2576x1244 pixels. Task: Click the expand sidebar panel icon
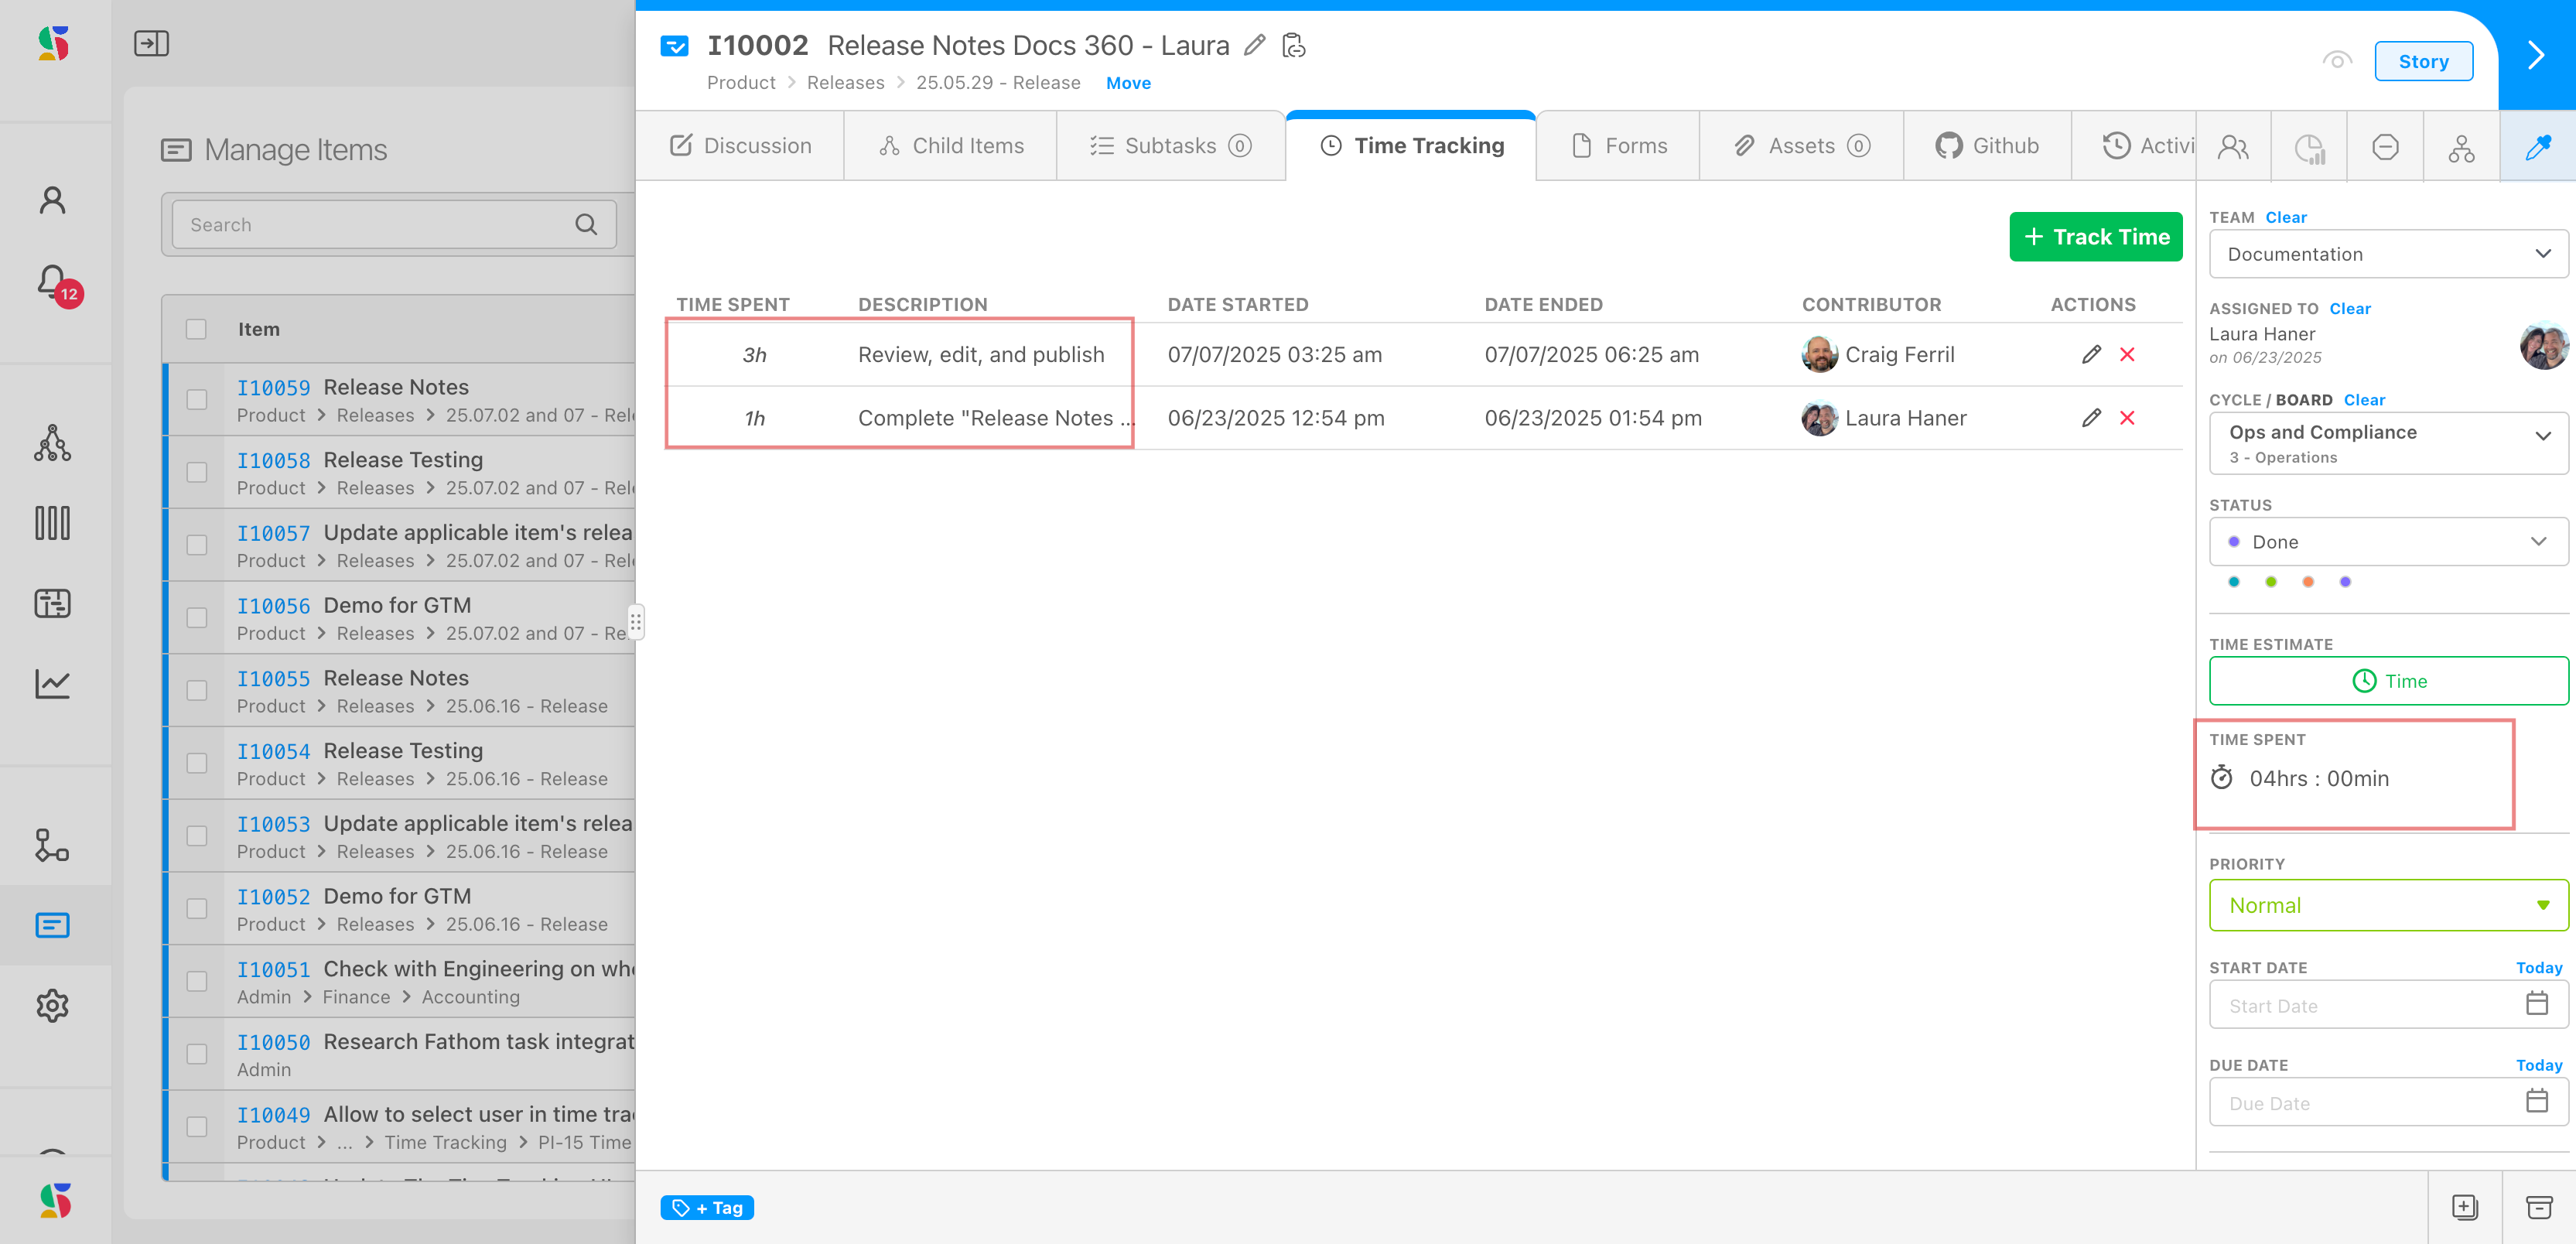[x=151, y=43]
